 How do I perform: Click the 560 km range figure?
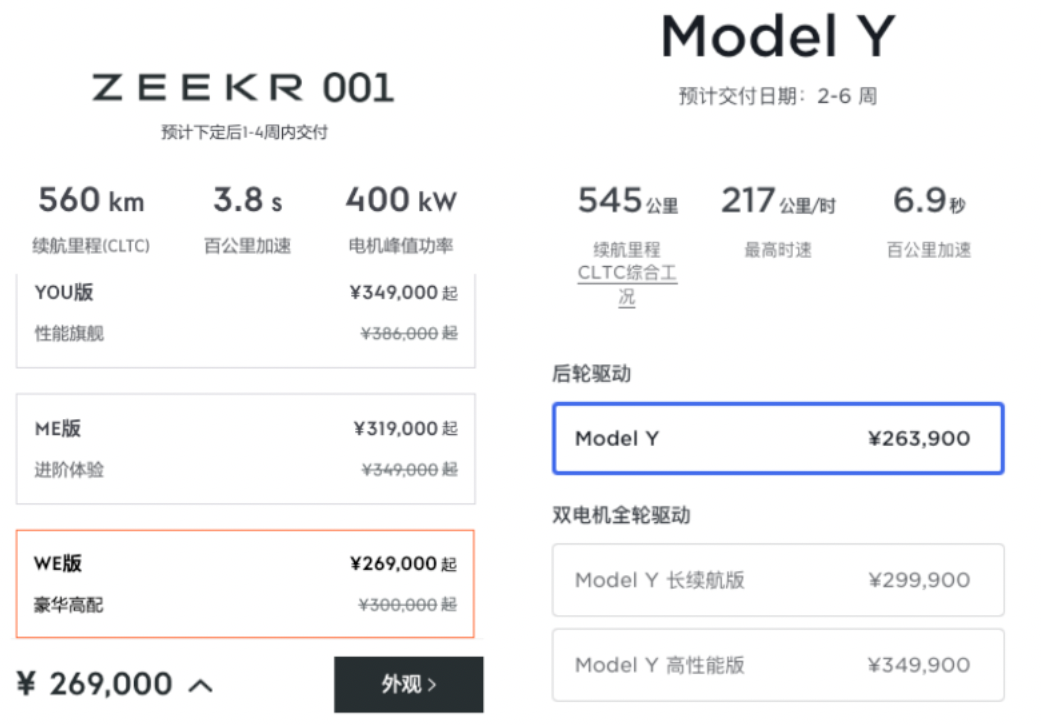91,201
